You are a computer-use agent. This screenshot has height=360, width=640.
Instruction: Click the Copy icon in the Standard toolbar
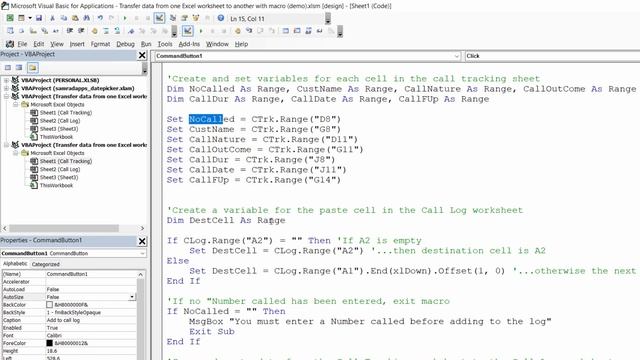pos(64,18)
